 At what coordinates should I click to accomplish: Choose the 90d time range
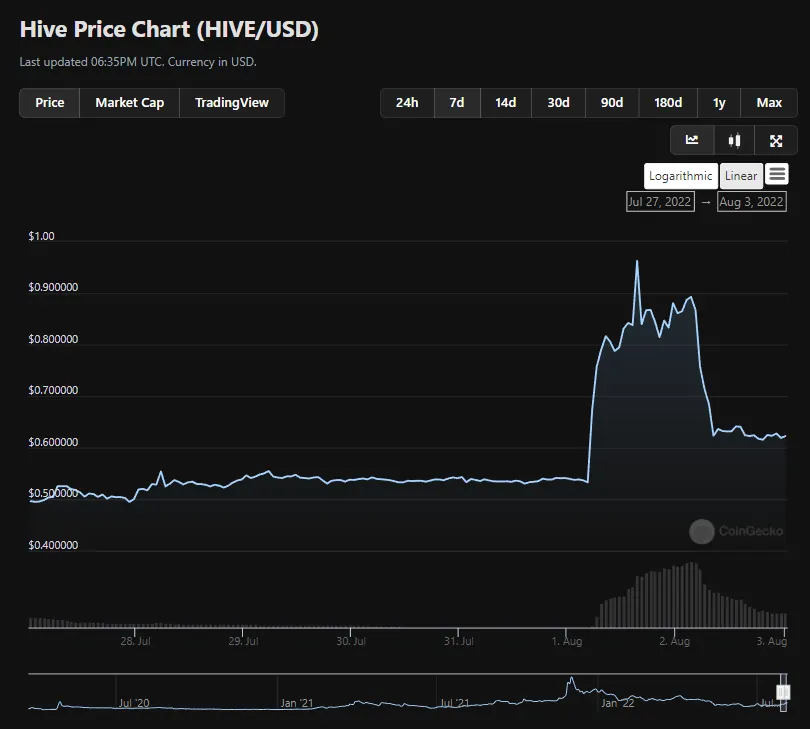pyautogui.click(x=612, y=103)
